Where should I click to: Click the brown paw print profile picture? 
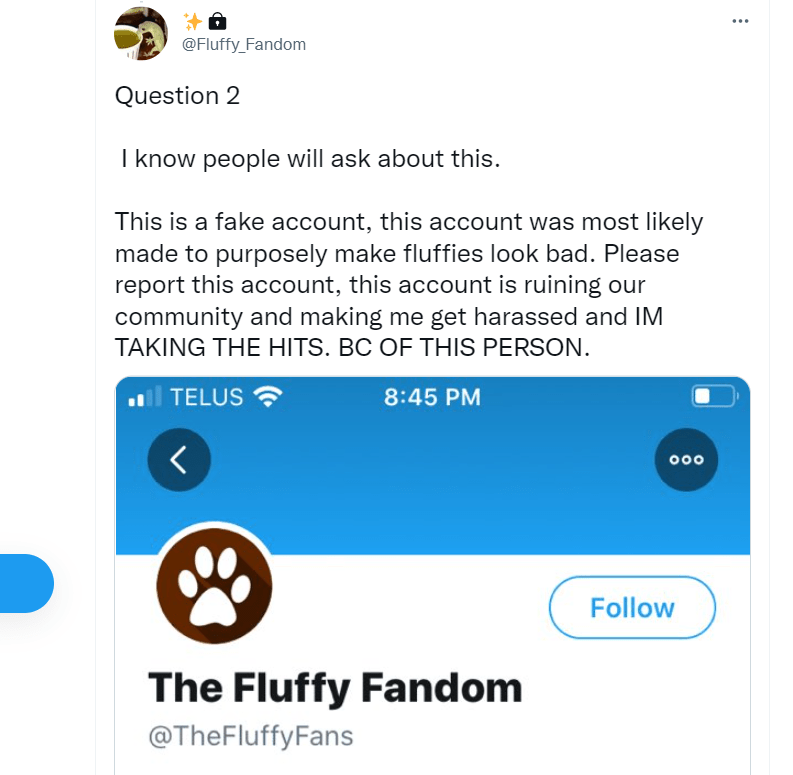(214, 585)
